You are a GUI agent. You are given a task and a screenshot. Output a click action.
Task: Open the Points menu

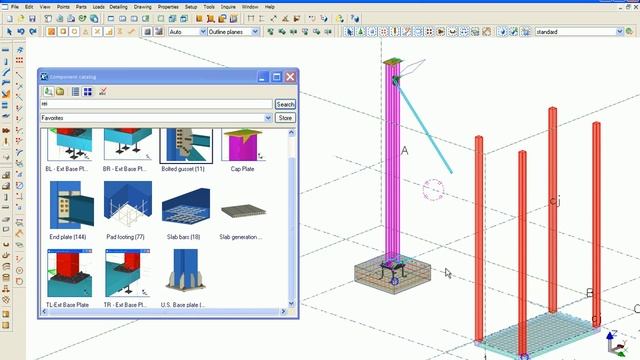63,7
